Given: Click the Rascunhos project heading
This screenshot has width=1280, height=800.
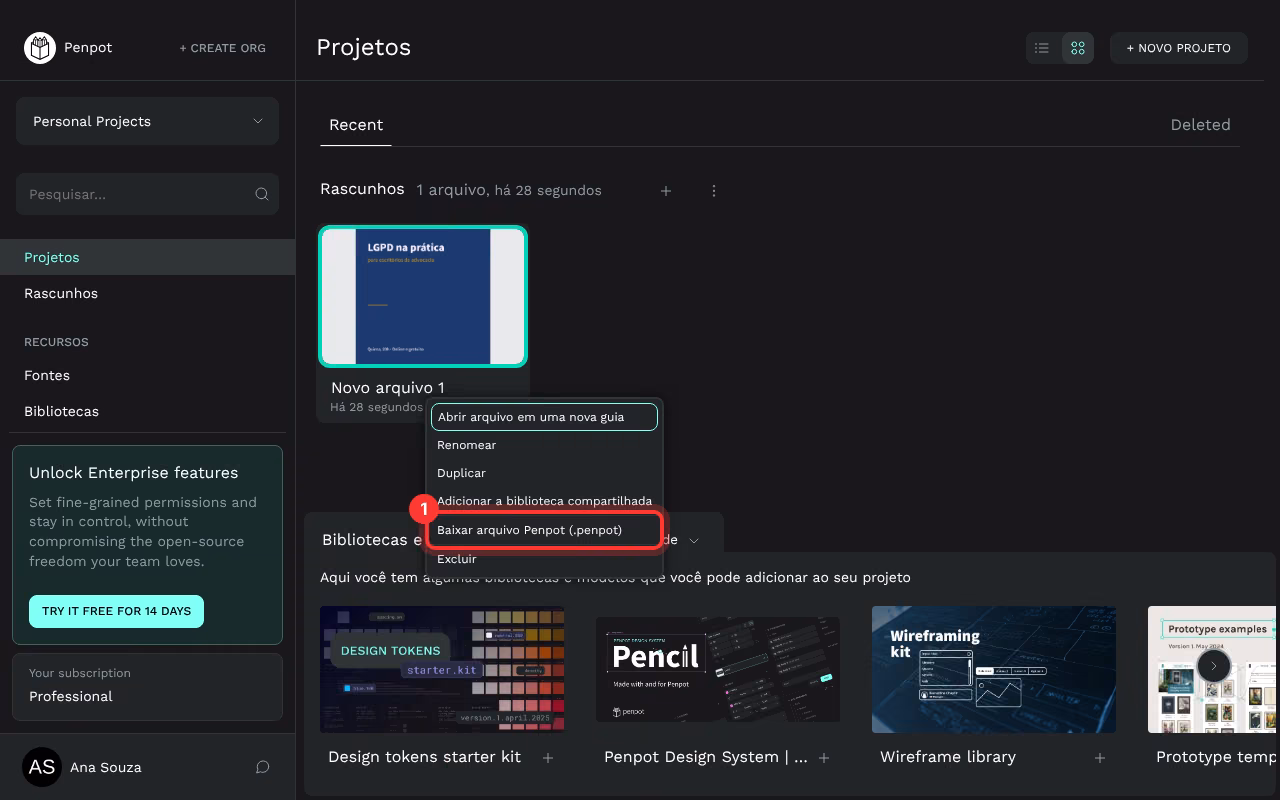Looking at the screenshot, I should pyautogui.click(x=362, y=189).
